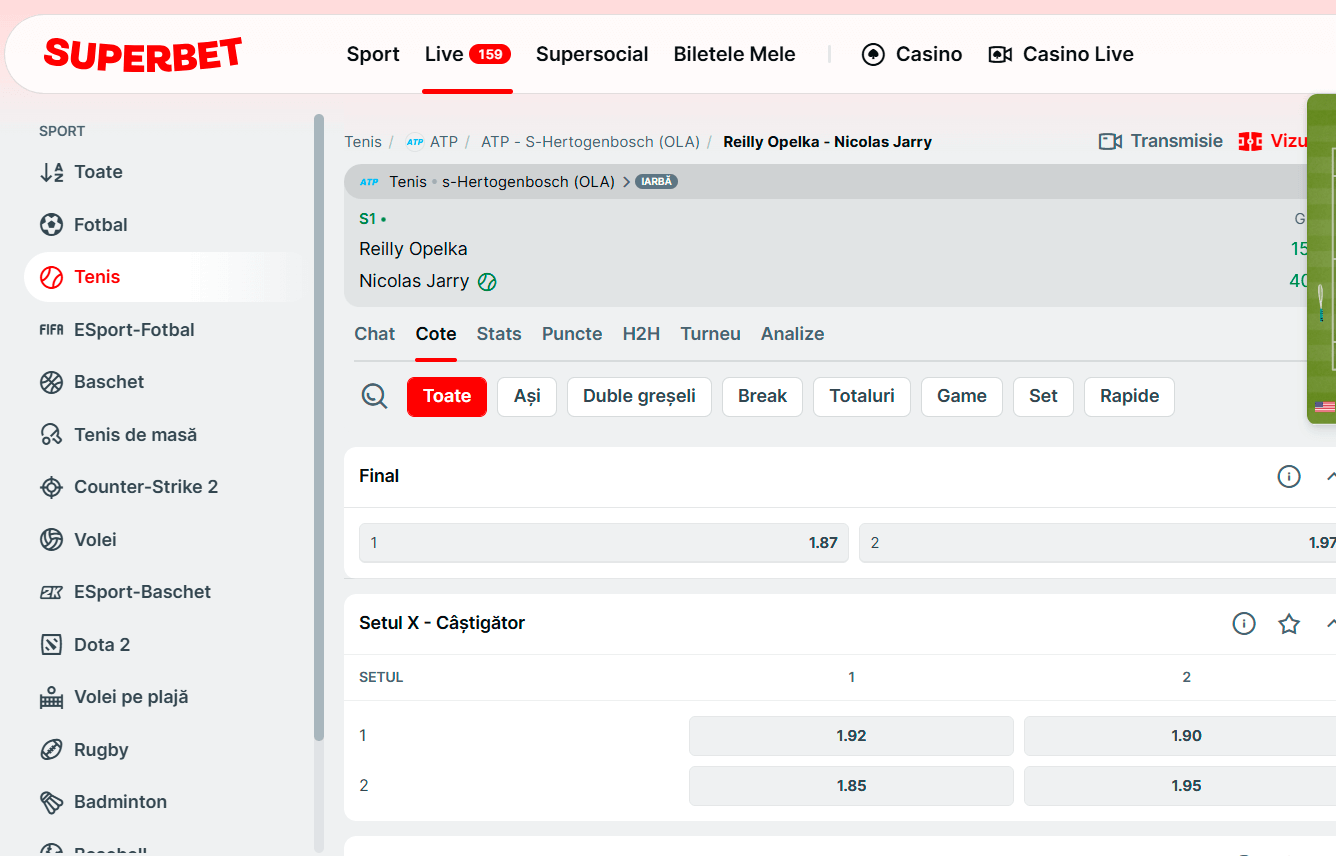The image size is (1336, 856).
Task: Switch to the Stats tab
Action: click(499, 334)
